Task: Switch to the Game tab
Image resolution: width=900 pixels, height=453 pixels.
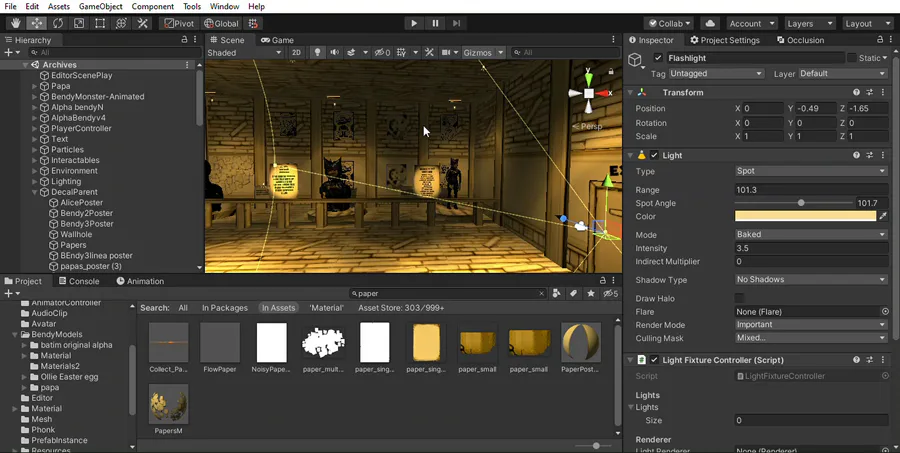Action: (277, 40)
